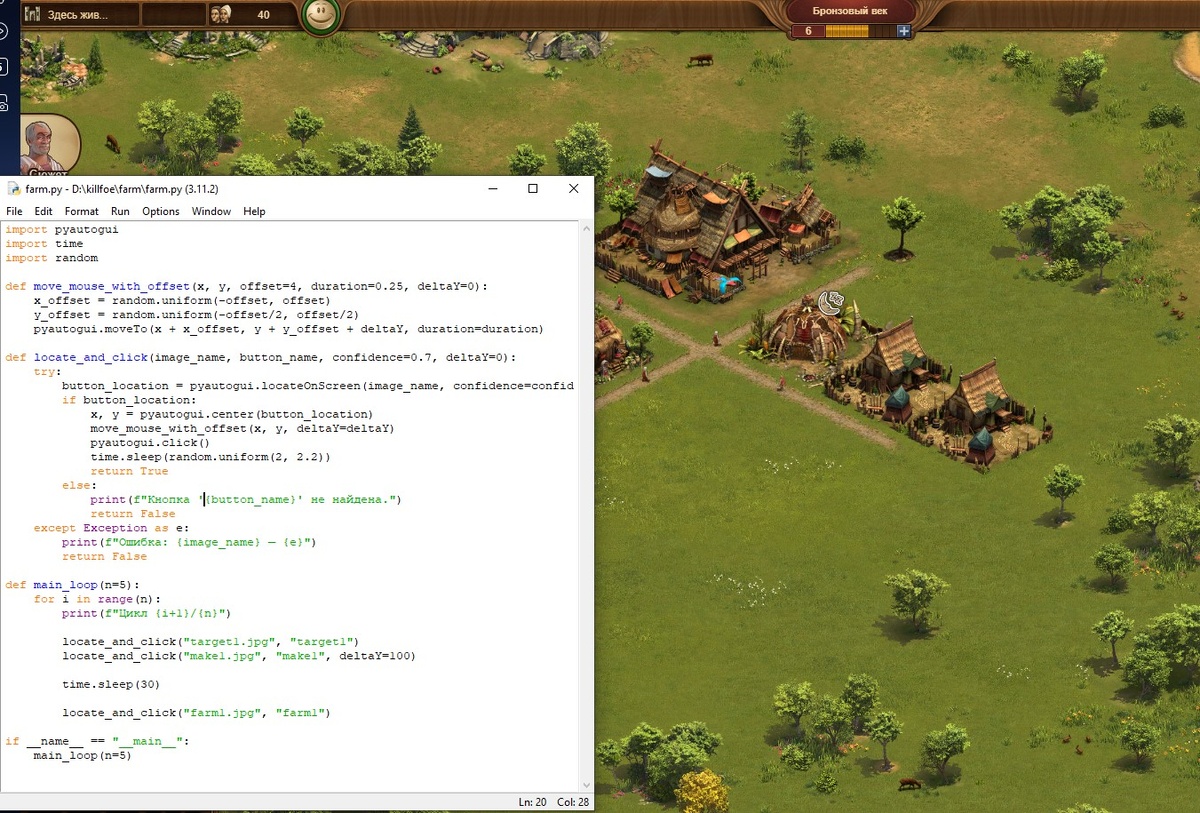Click the 'except Exception as e:' line
1200x813 pixels.
[x=111, y=528]
